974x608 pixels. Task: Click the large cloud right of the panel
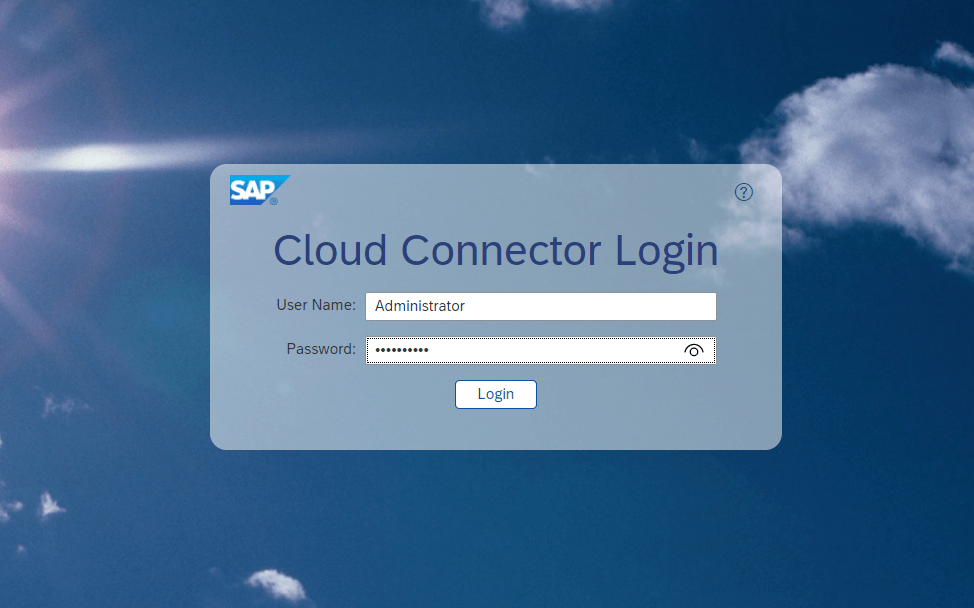coord(870,150)
